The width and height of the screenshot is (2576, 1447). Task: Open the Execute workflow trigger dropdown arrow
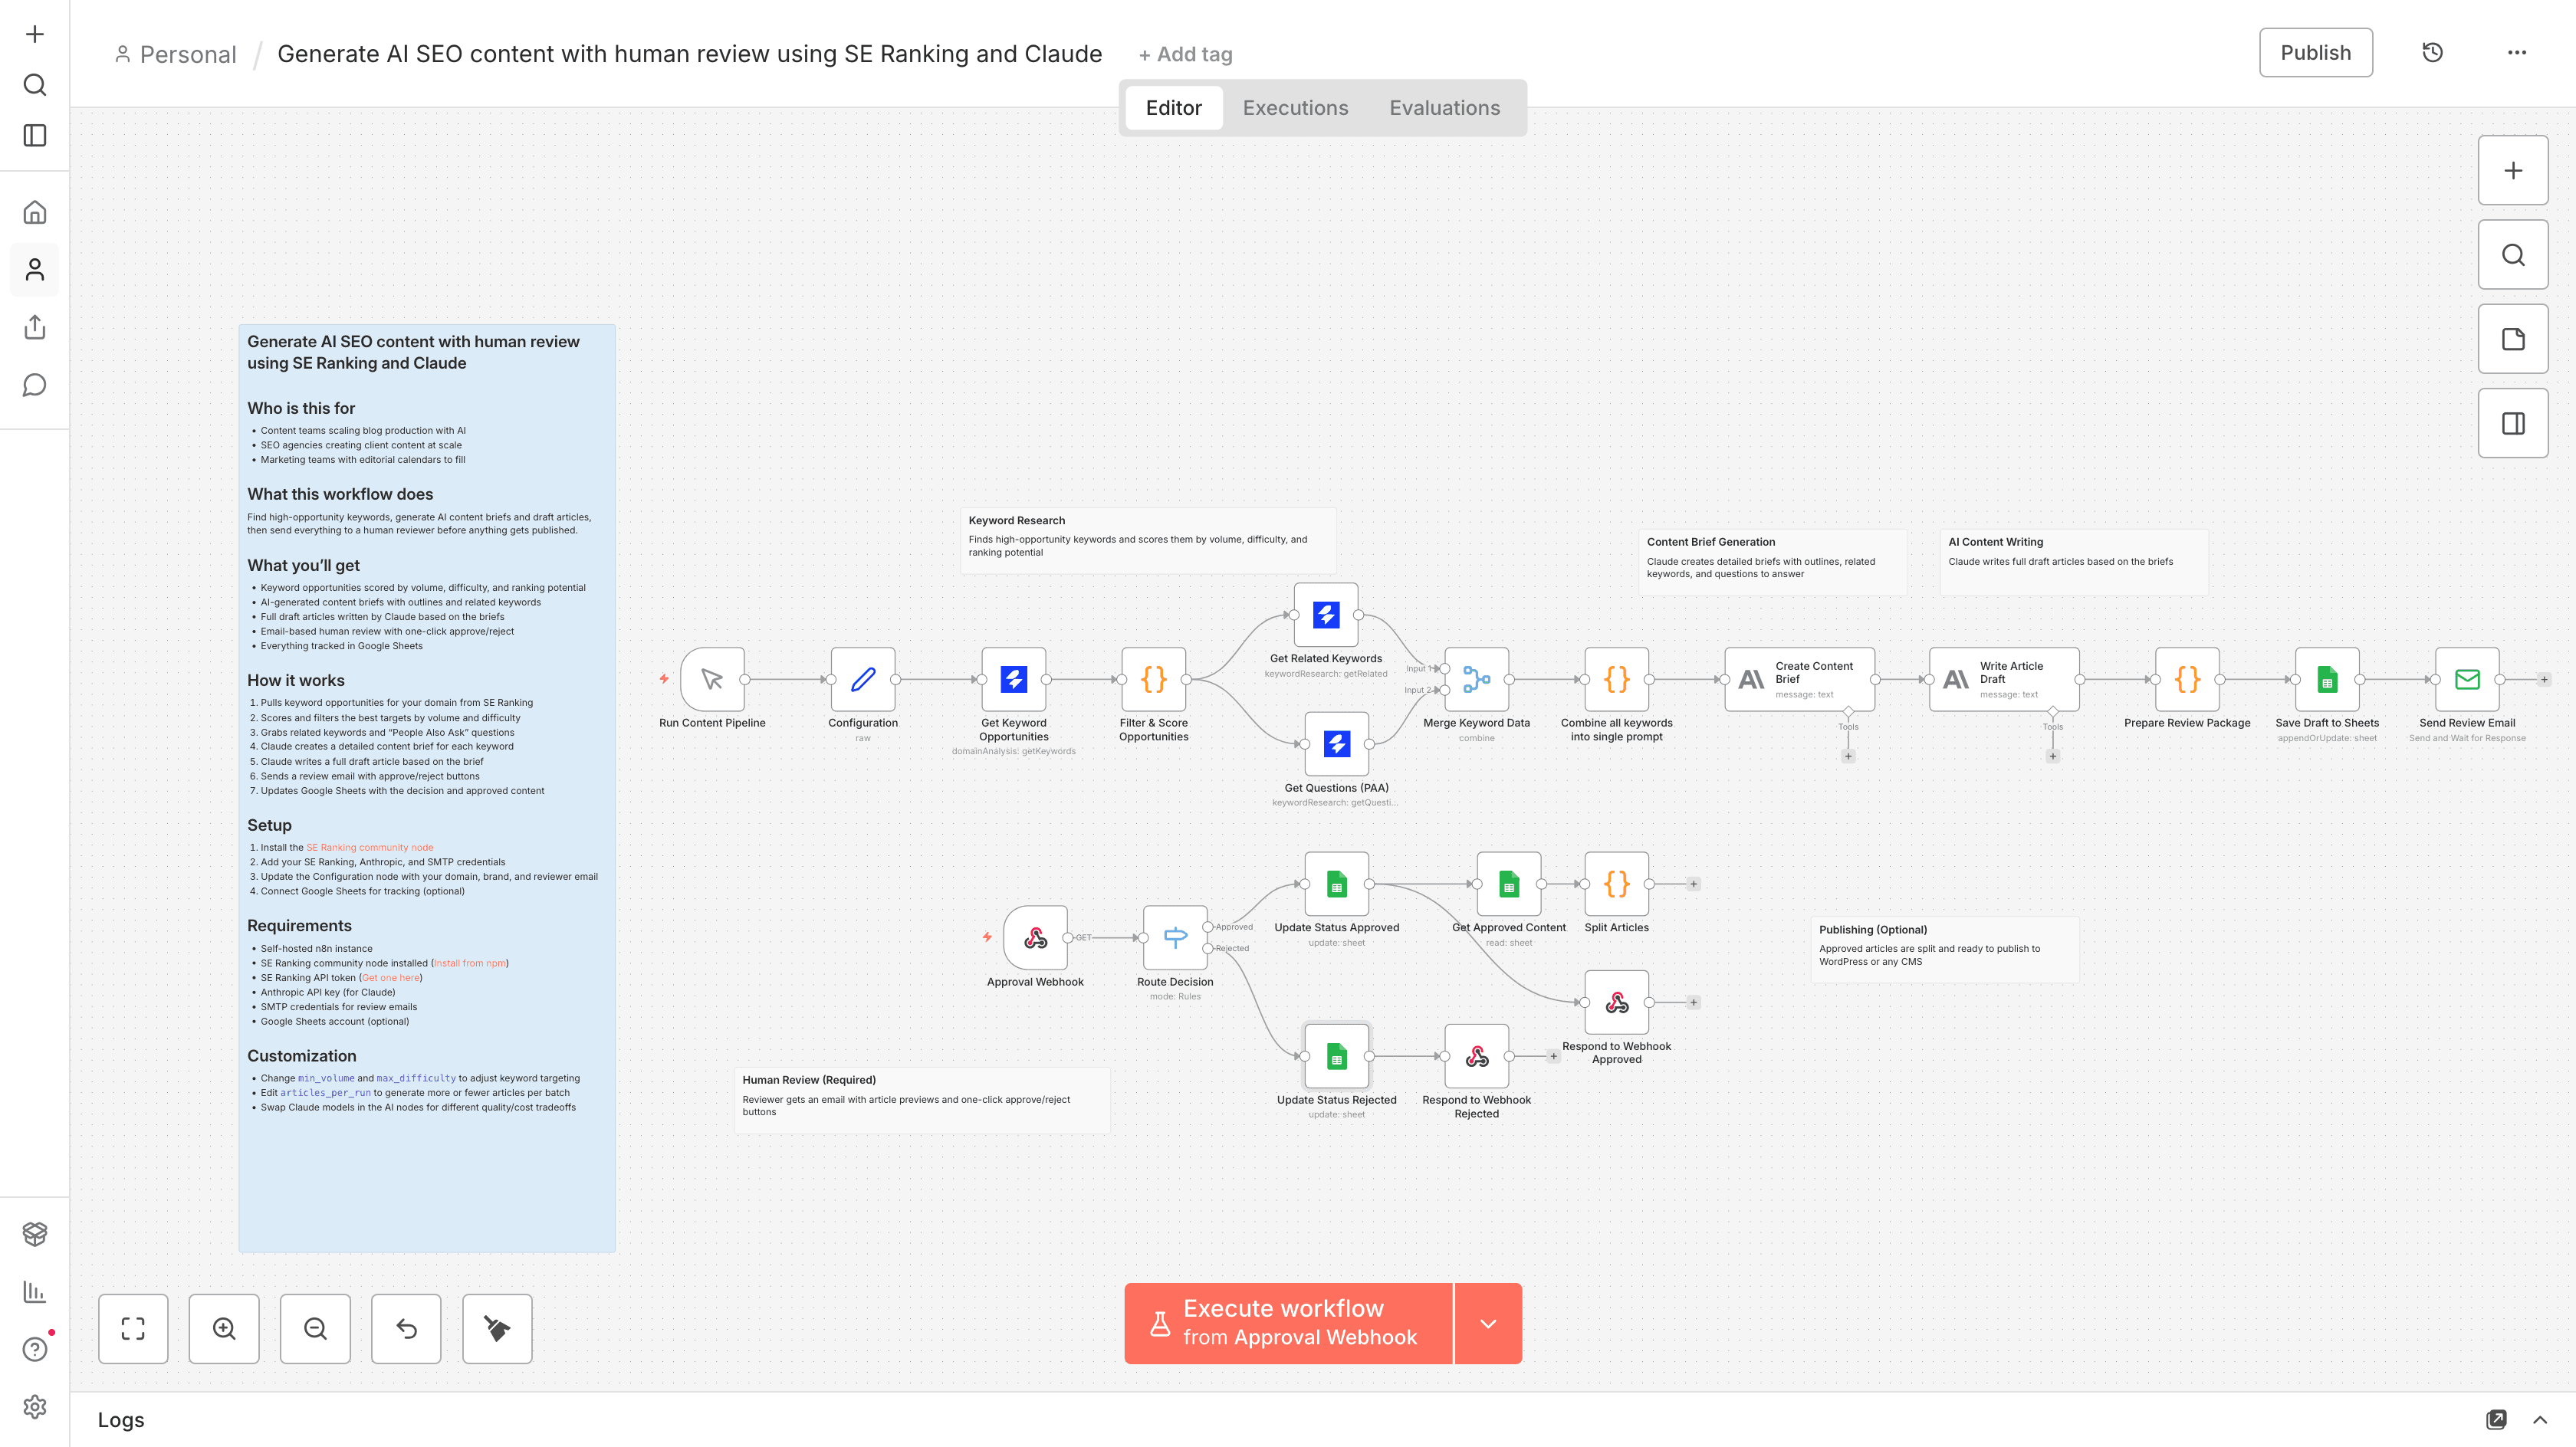coord(1488,1323)
